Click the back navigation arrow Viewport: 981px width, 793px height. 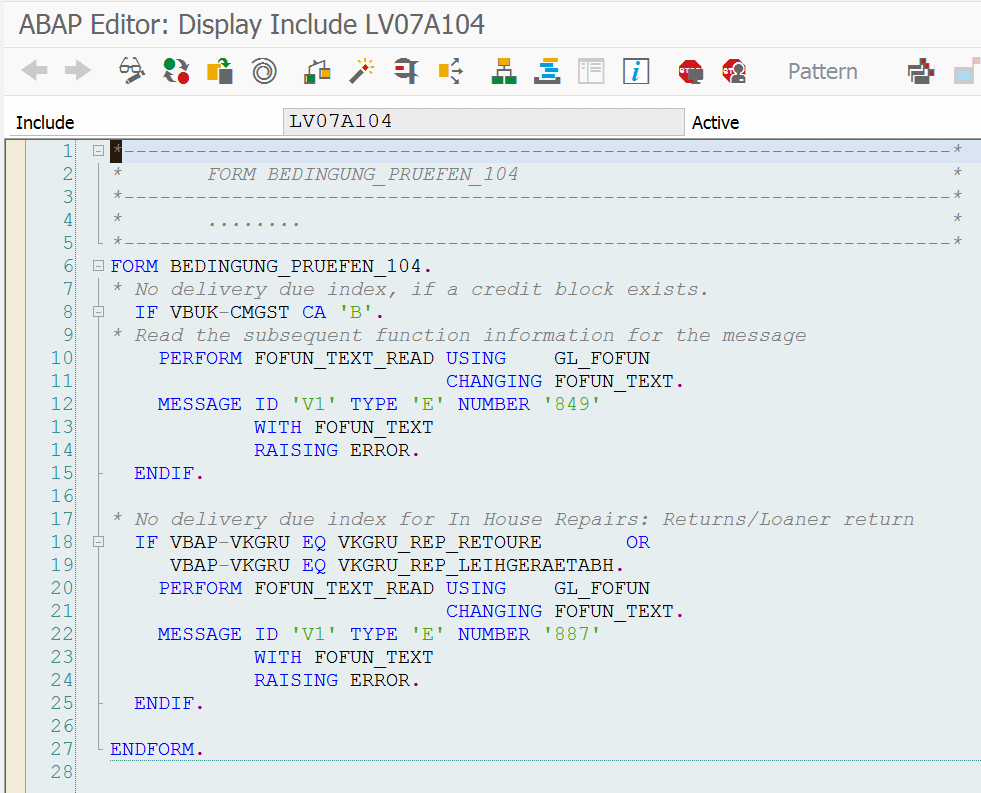coord(33,71)
